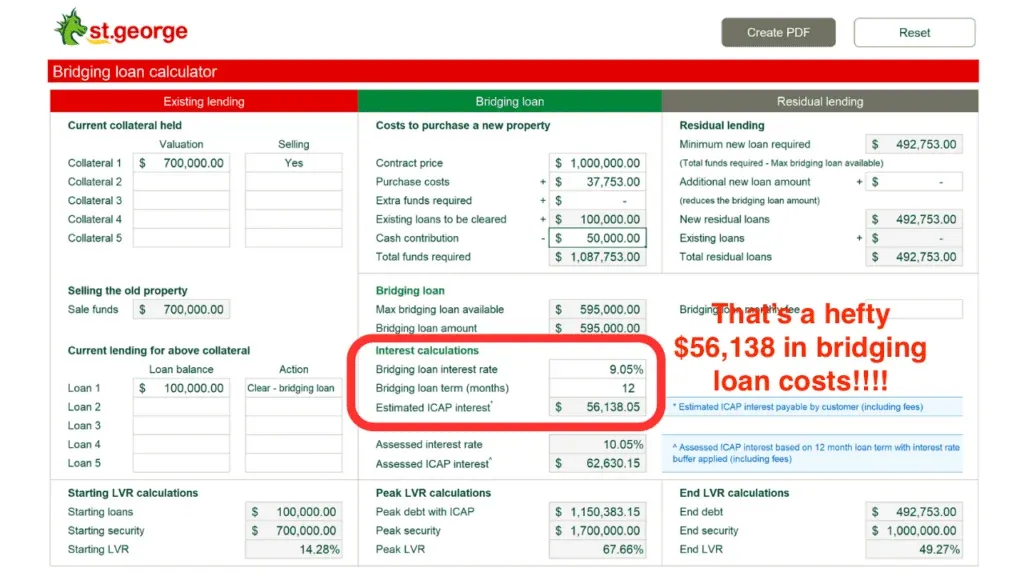1024x576 pixels.
Task: Open the Collateral 1 Selling dropdown showing Yes
Action: (293, 163)
